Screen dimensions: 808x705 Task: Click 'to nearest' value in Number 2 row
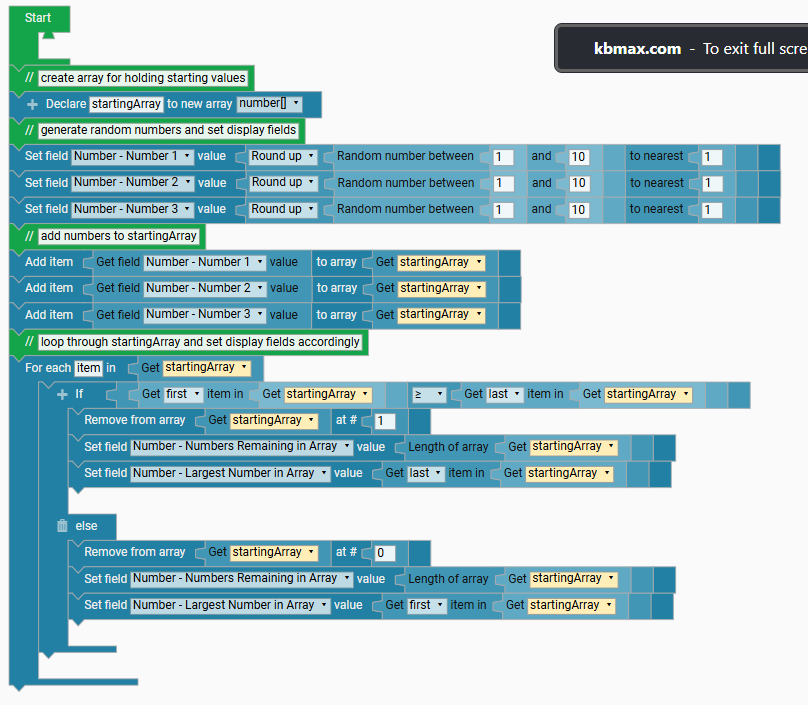click(712, 183)
